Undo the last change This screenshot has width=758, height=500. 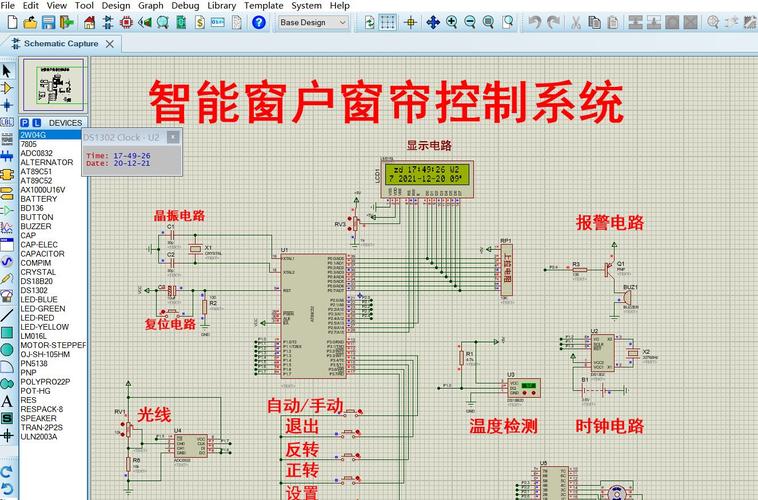(x=535, y=22)
